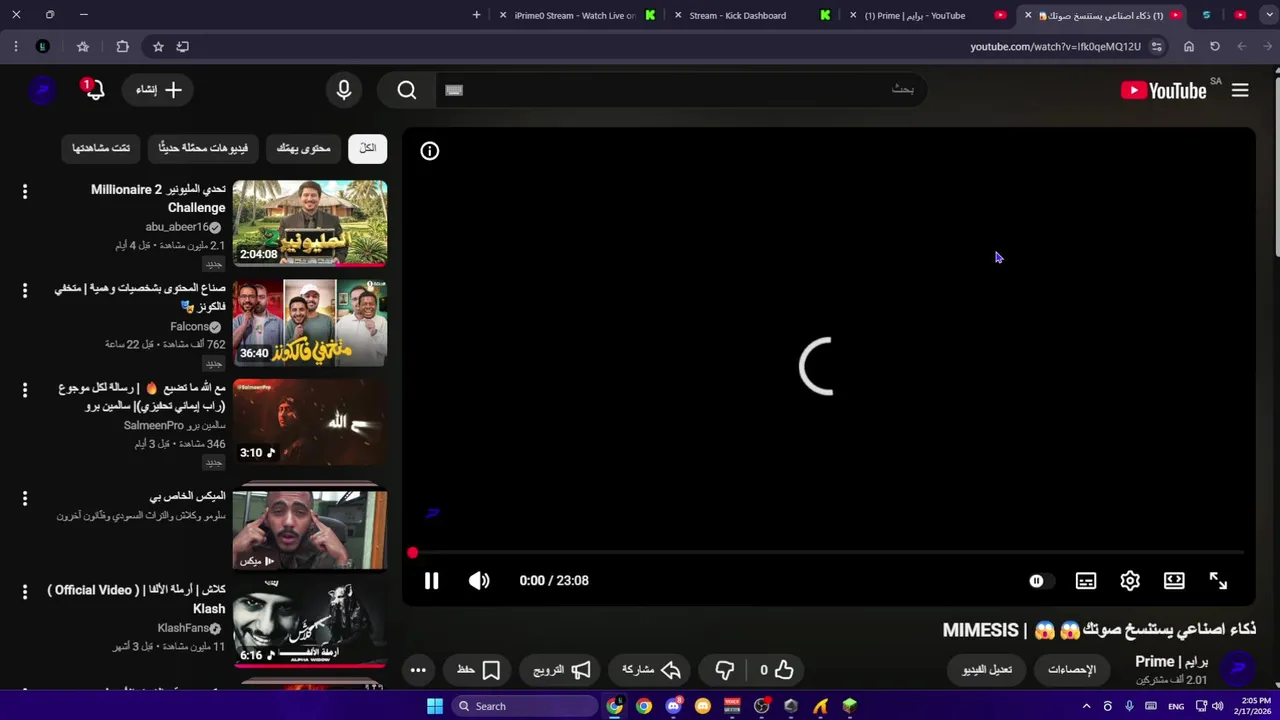The image size is (1280, 720).
Task: Open options menu for SalmeenPro video
Action: [25, 390]
